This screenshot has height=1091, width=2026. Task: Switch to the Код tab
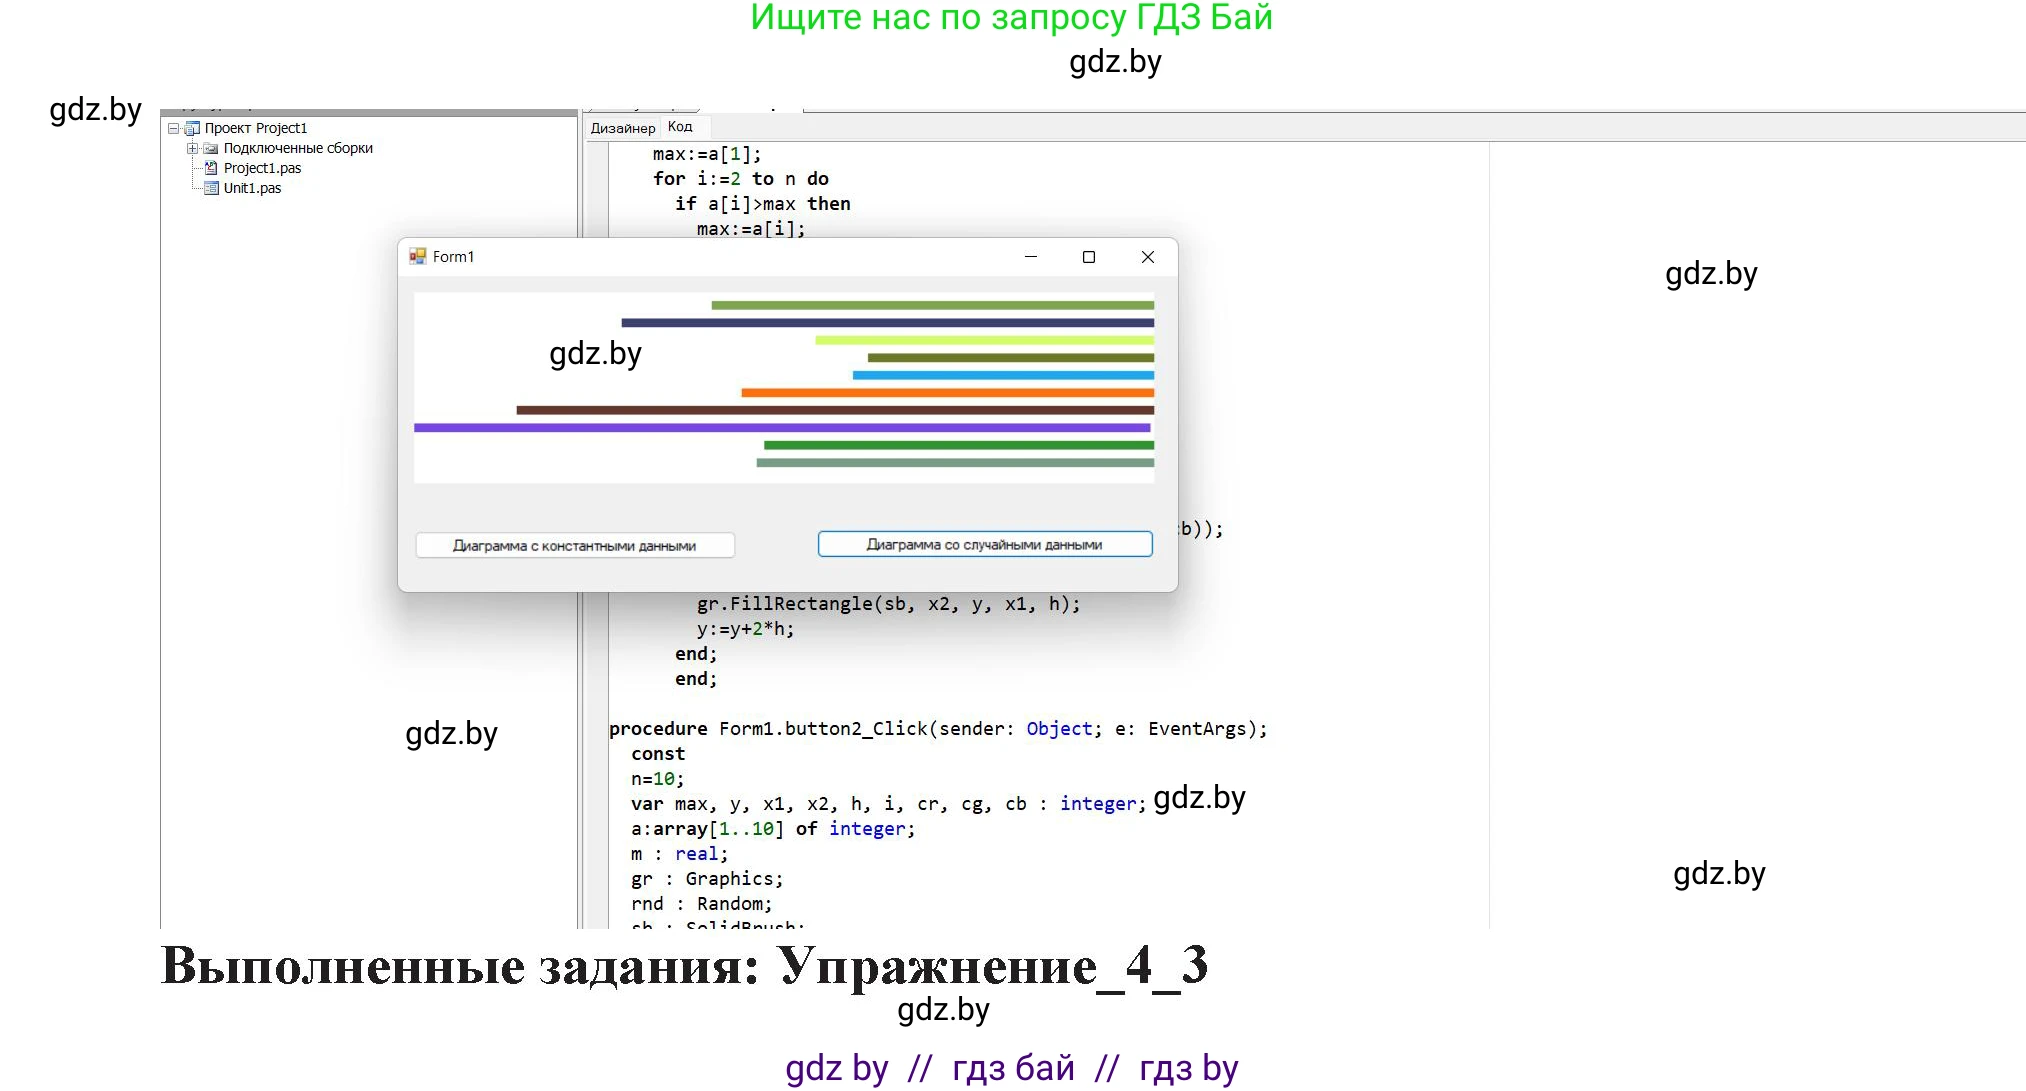(x=680, y=127)
